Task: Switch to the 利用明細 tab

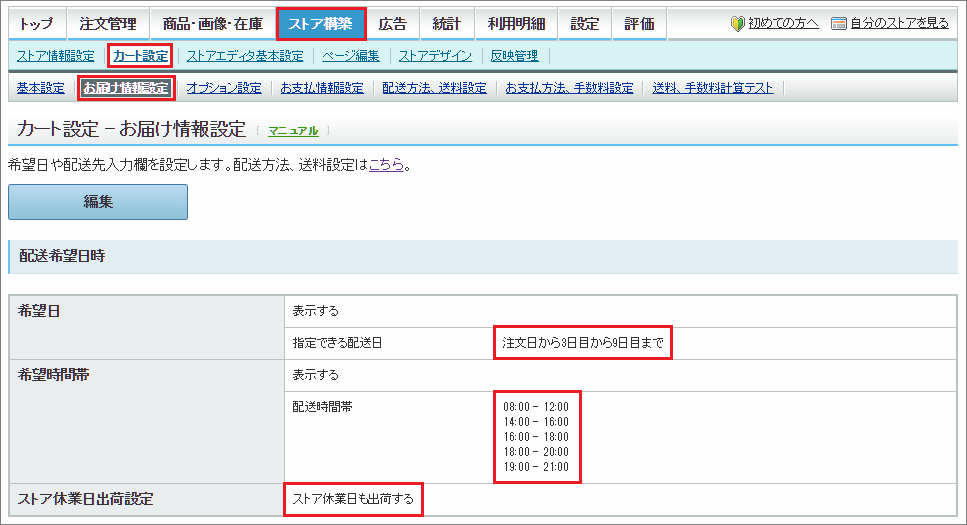Action: [x=516, y=24]
